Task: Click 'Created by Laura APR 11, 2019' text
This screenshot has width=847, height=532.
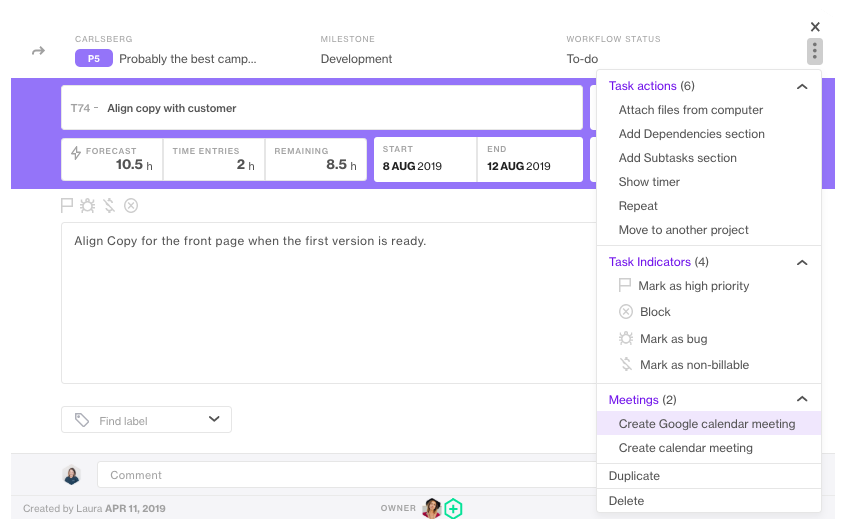Action: pos(94,508)
